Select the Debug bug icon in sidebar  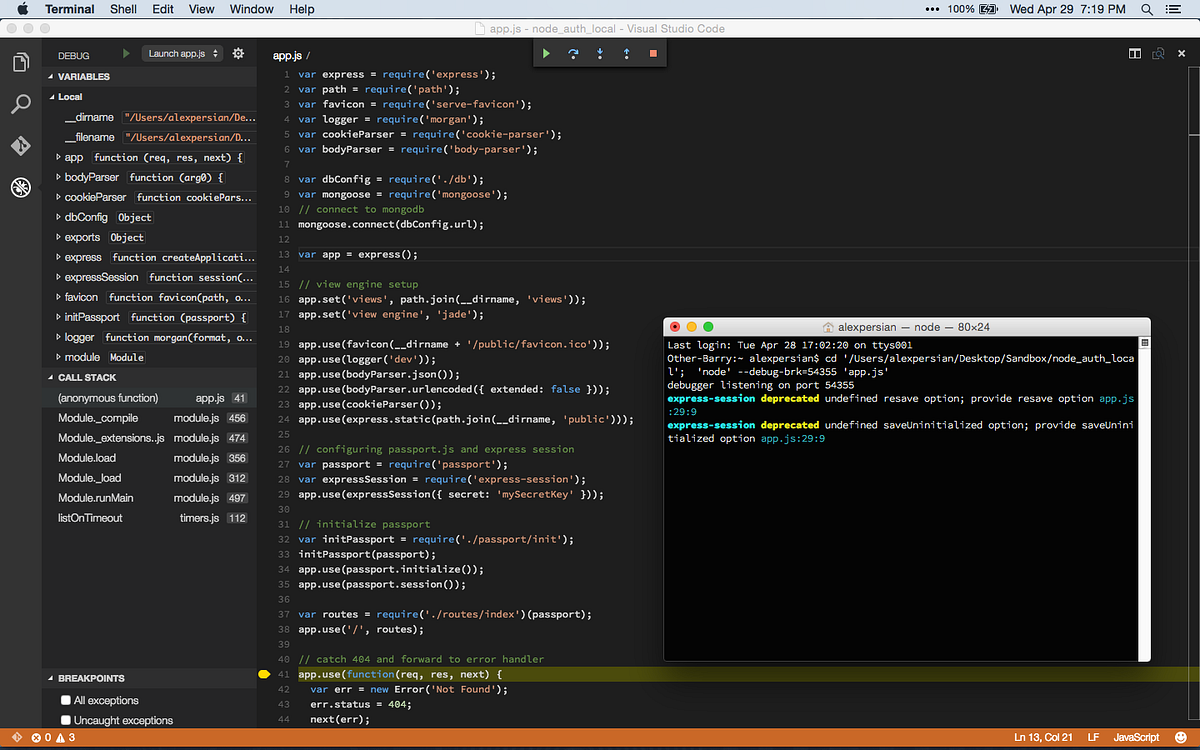coord(20,187)
